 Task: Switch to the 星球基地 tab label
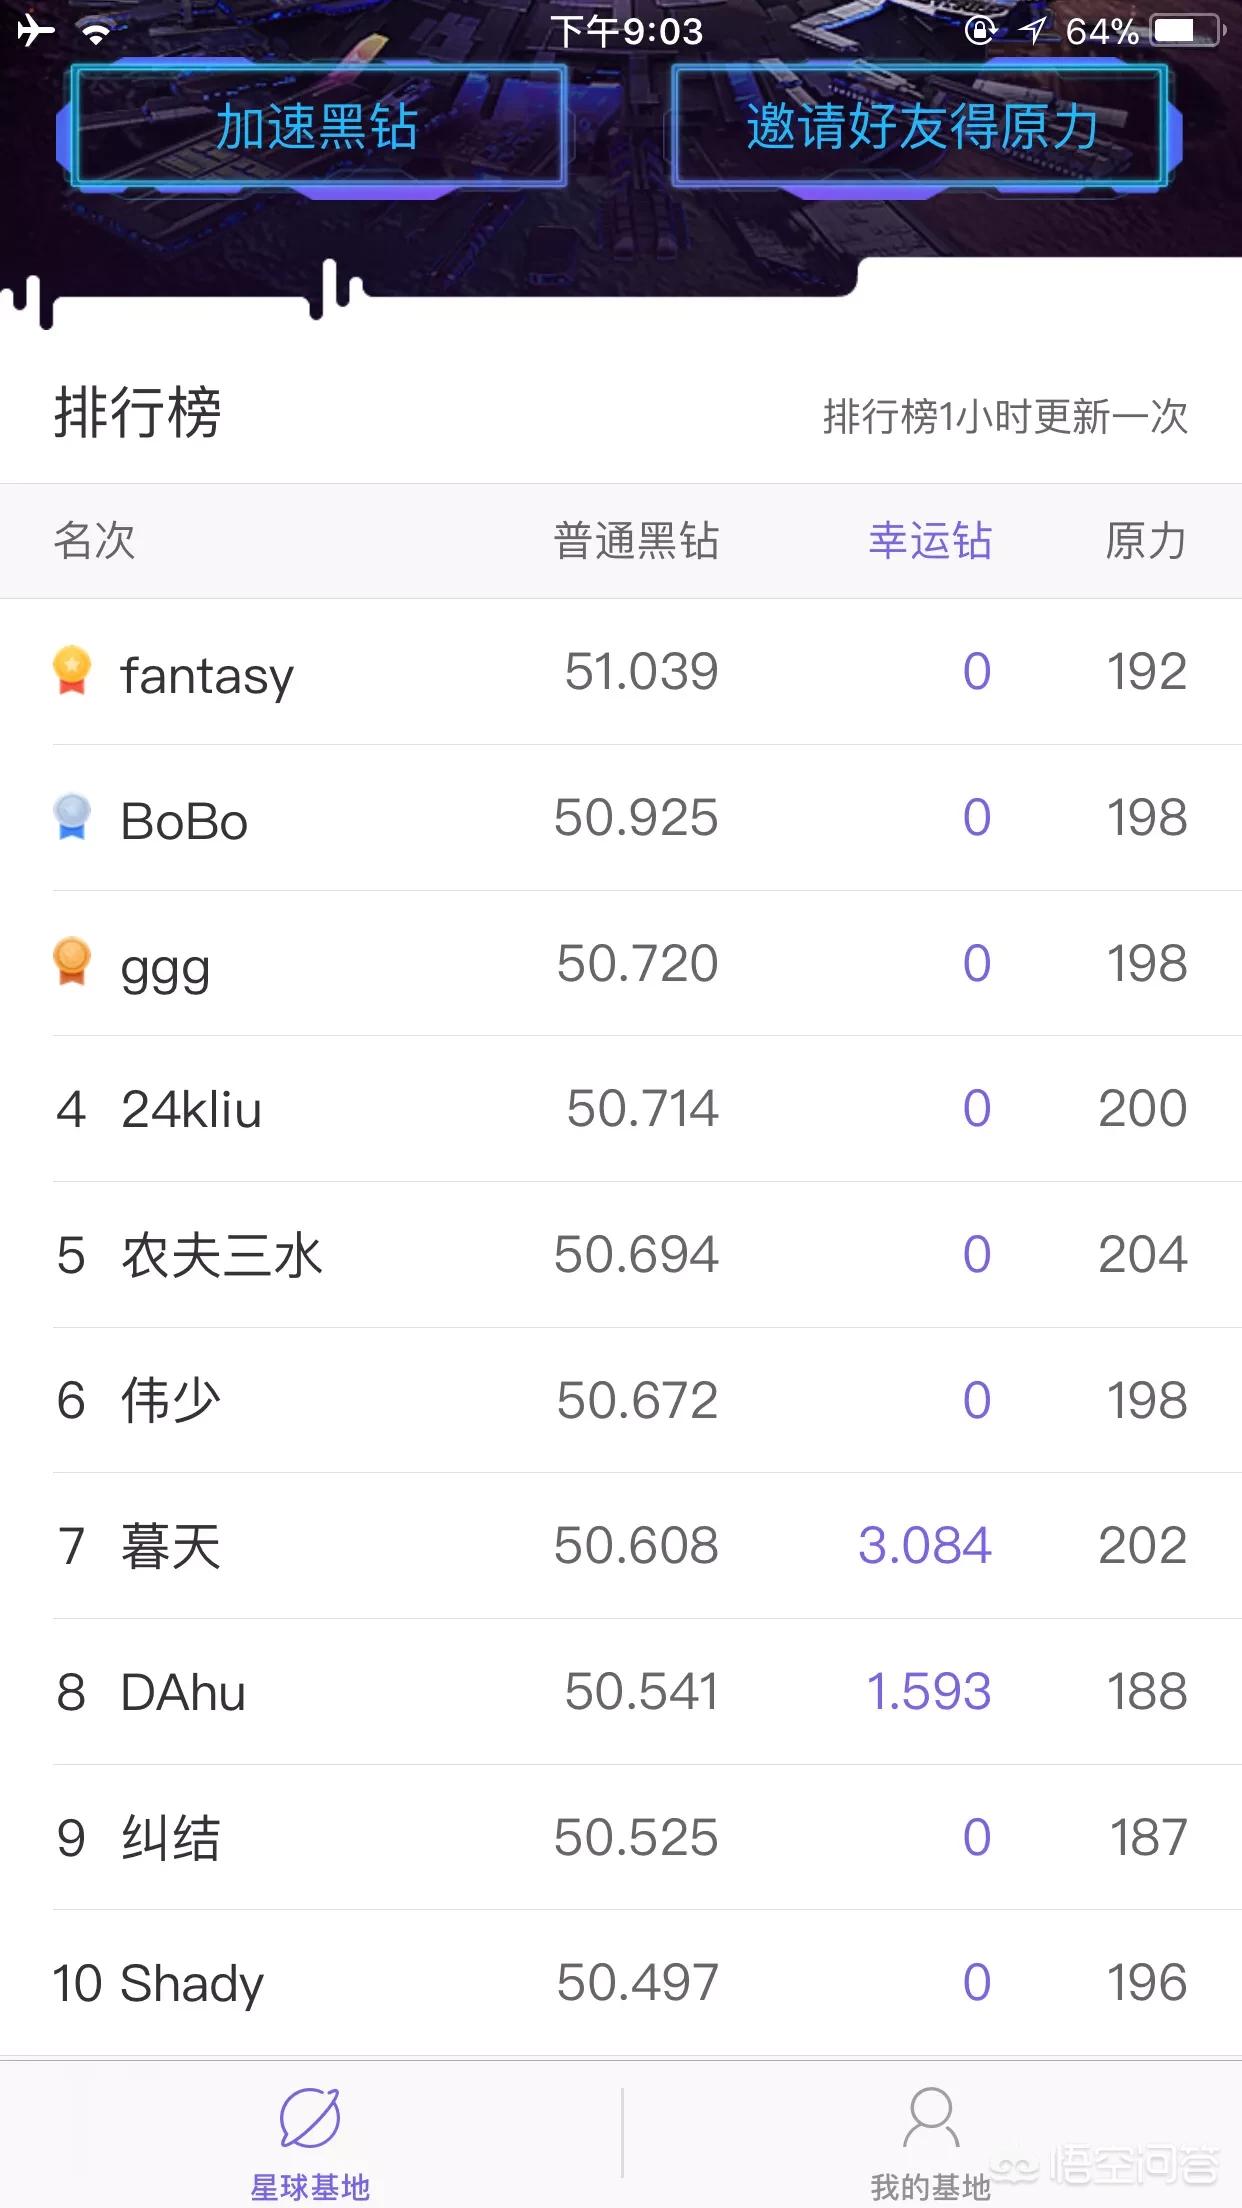[310, 2187]
